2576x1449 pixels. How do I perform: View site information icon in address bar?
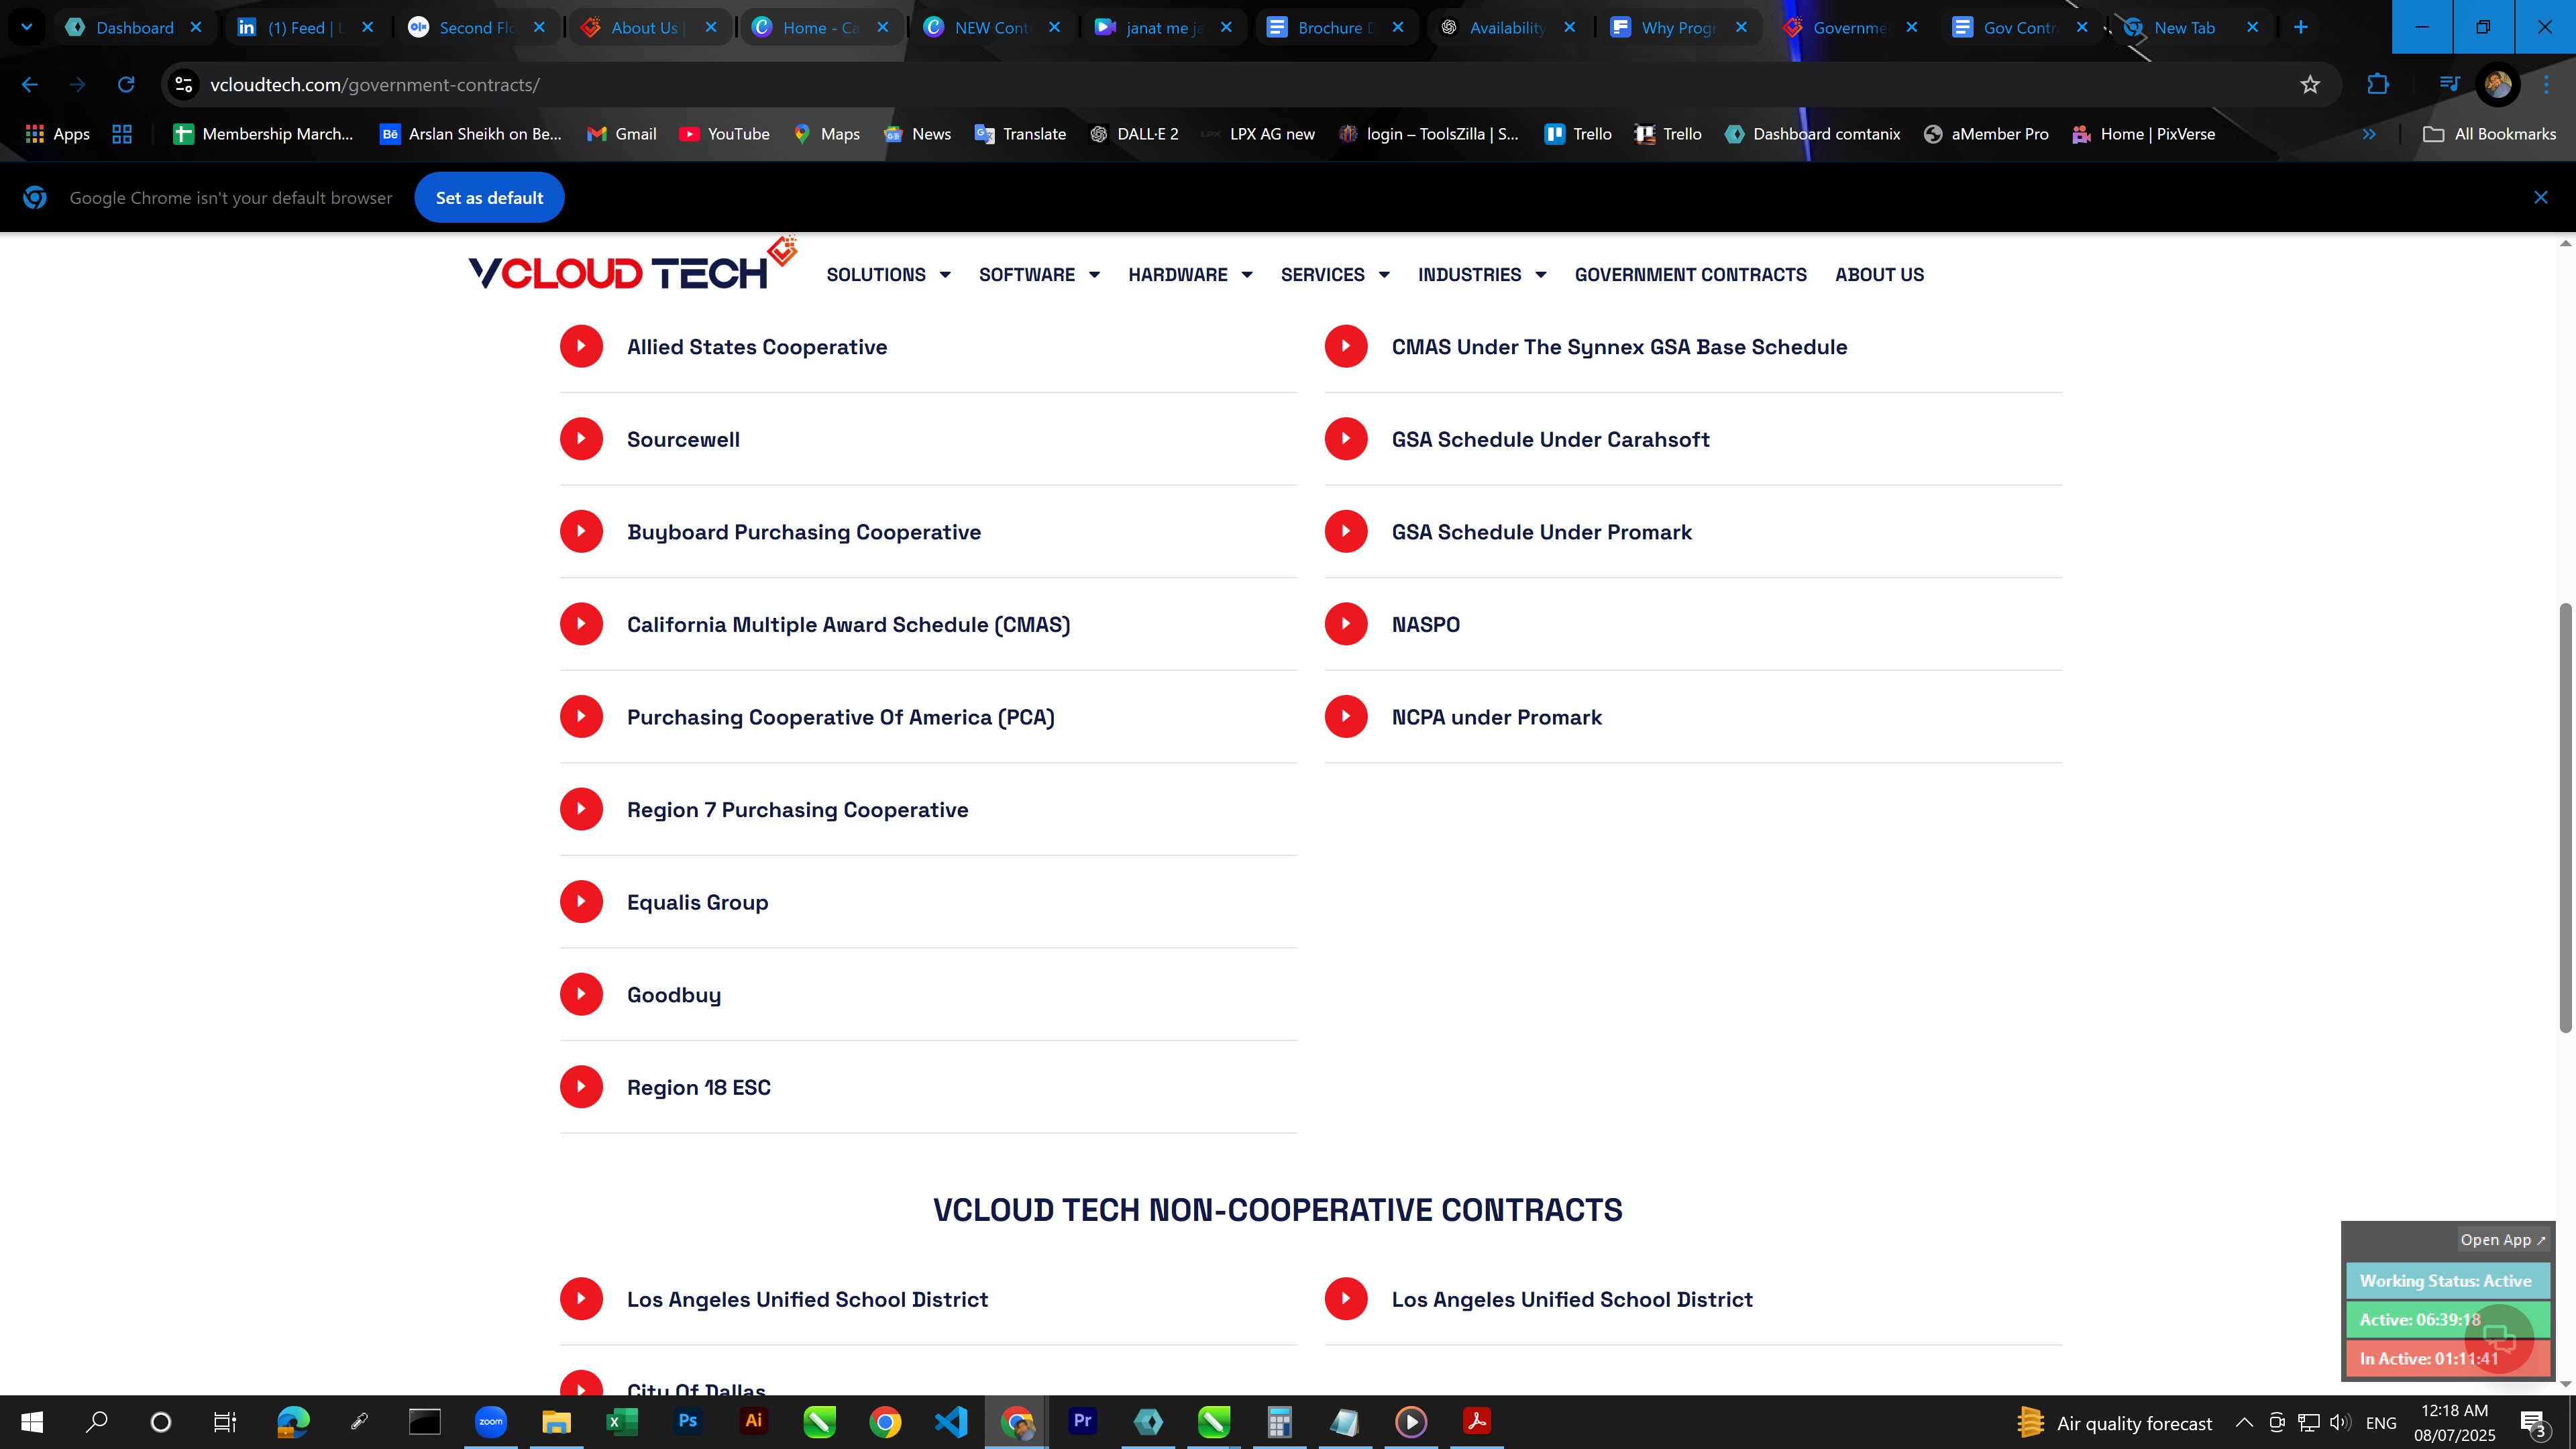183,85
